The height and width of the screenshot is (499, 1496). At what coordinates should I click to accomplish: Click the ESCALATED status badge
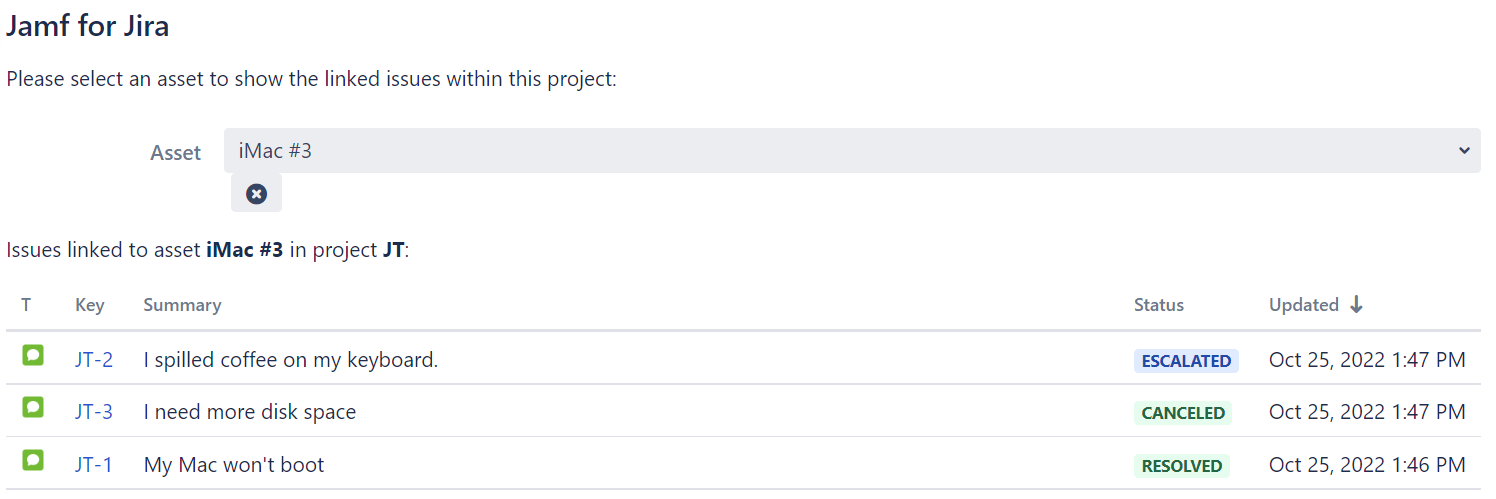pos(1186,361)
